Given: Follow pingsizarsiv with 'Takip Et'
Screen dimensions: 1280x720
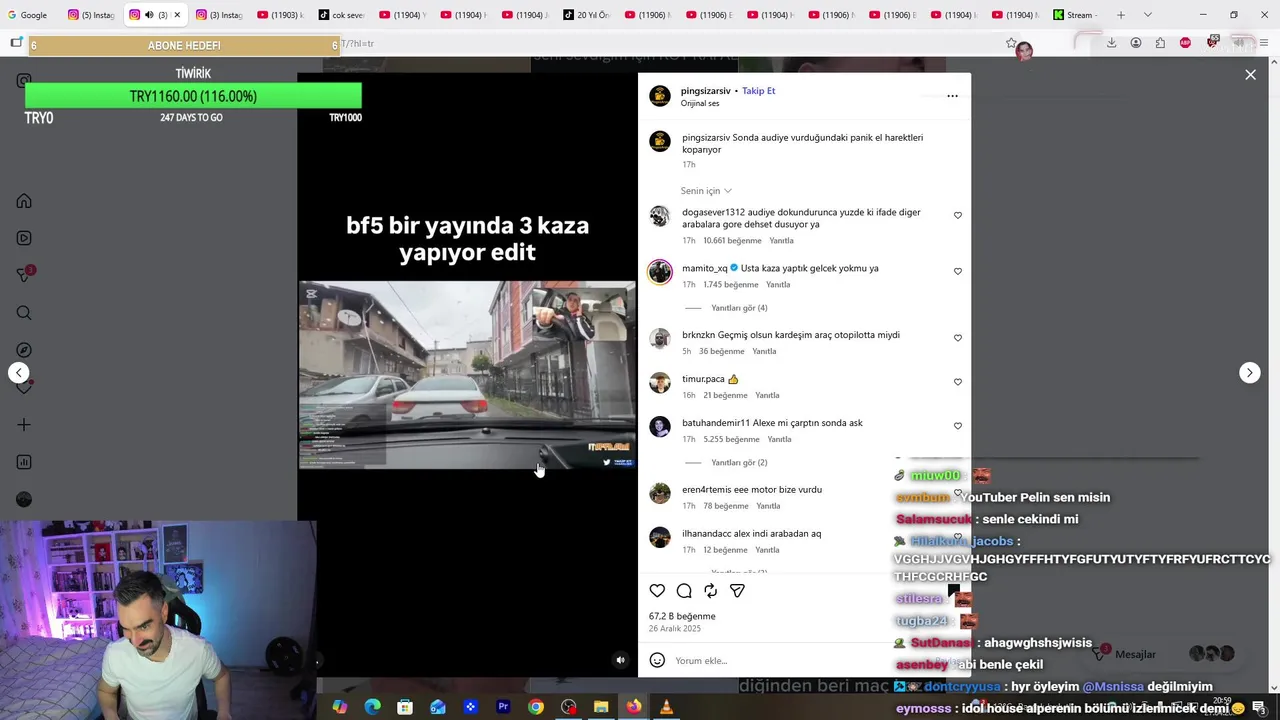Looking at the screenshot, I should click(x=758, y=91).
